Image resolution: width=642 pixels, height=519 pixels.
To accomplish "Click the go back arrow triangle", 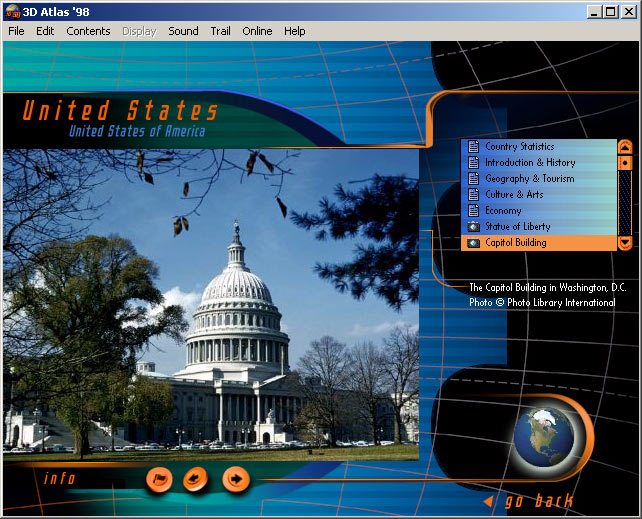I will coord(488,501).
